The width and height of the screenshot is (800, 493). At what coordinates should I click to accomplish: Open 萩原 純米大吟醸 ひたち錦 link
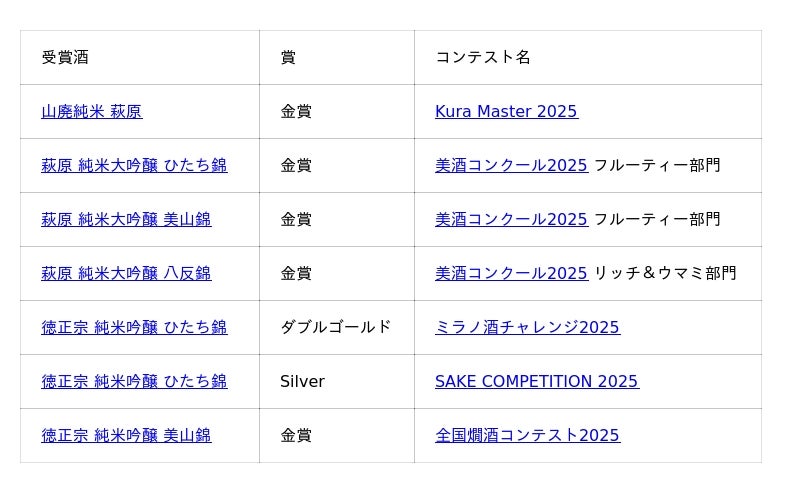(134, 166)
